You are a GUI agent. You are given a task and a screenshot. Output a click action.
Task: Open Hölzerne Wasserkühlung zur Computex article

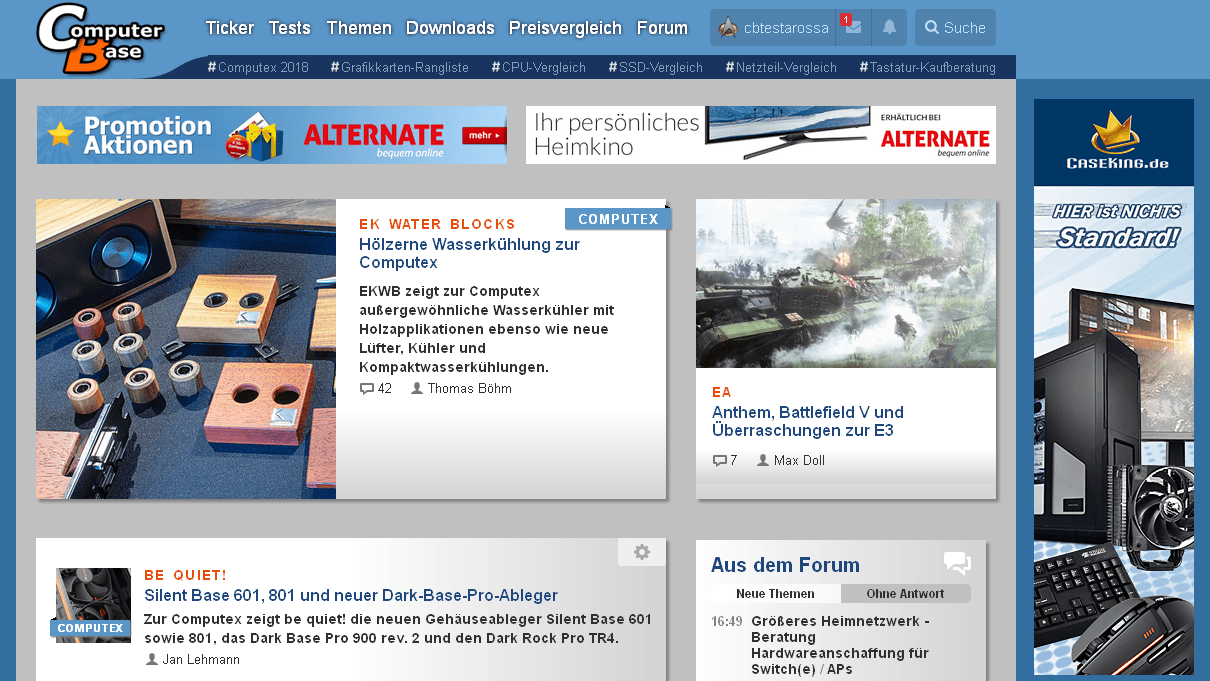[x=469, y=253]
